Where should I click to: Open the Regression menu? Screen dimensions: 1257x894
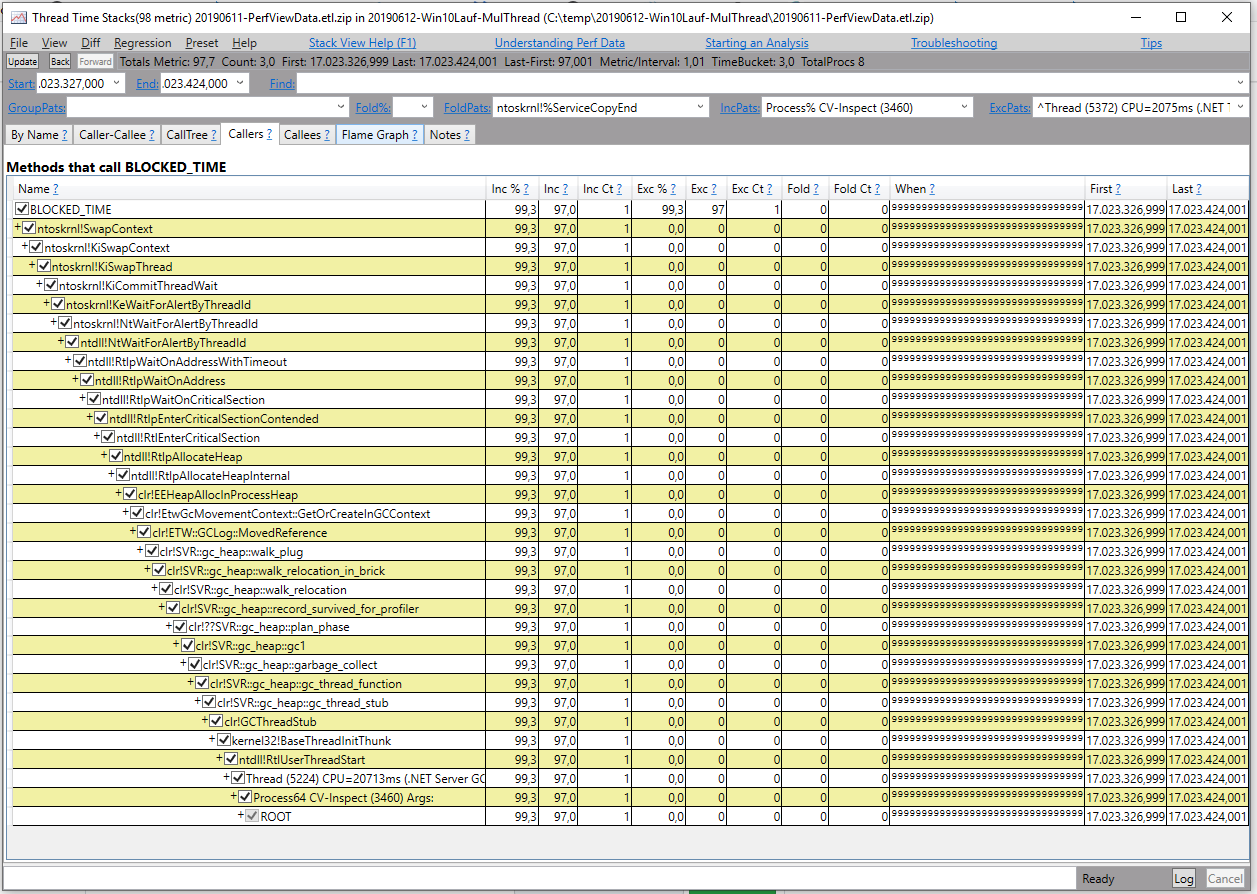[143, 43]
